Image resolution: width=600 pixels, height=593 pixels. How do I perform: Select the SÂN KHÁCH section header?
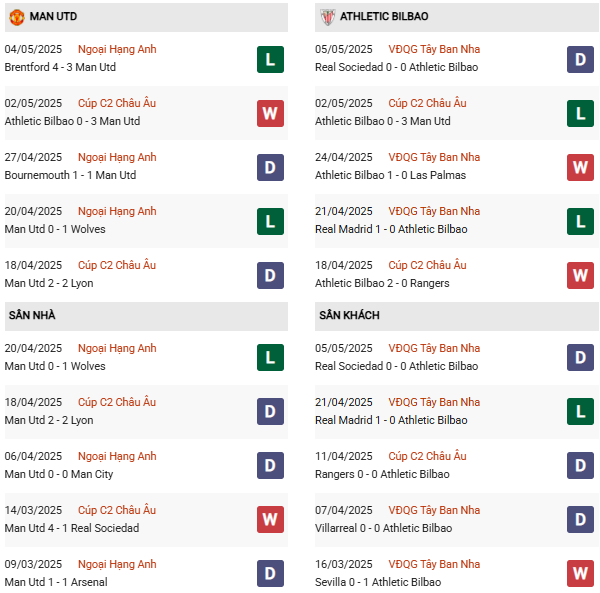tap(457, 315)
